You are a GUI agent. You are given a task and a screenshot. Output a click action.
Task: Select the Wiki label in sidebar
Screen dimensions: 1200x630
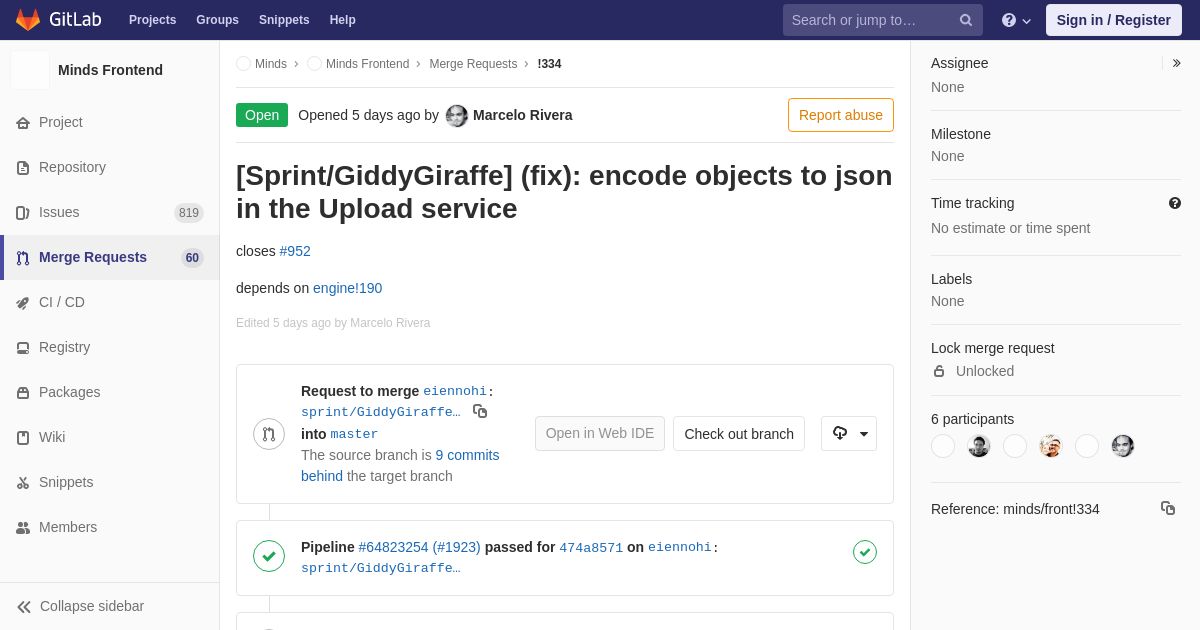click(52, 437)
